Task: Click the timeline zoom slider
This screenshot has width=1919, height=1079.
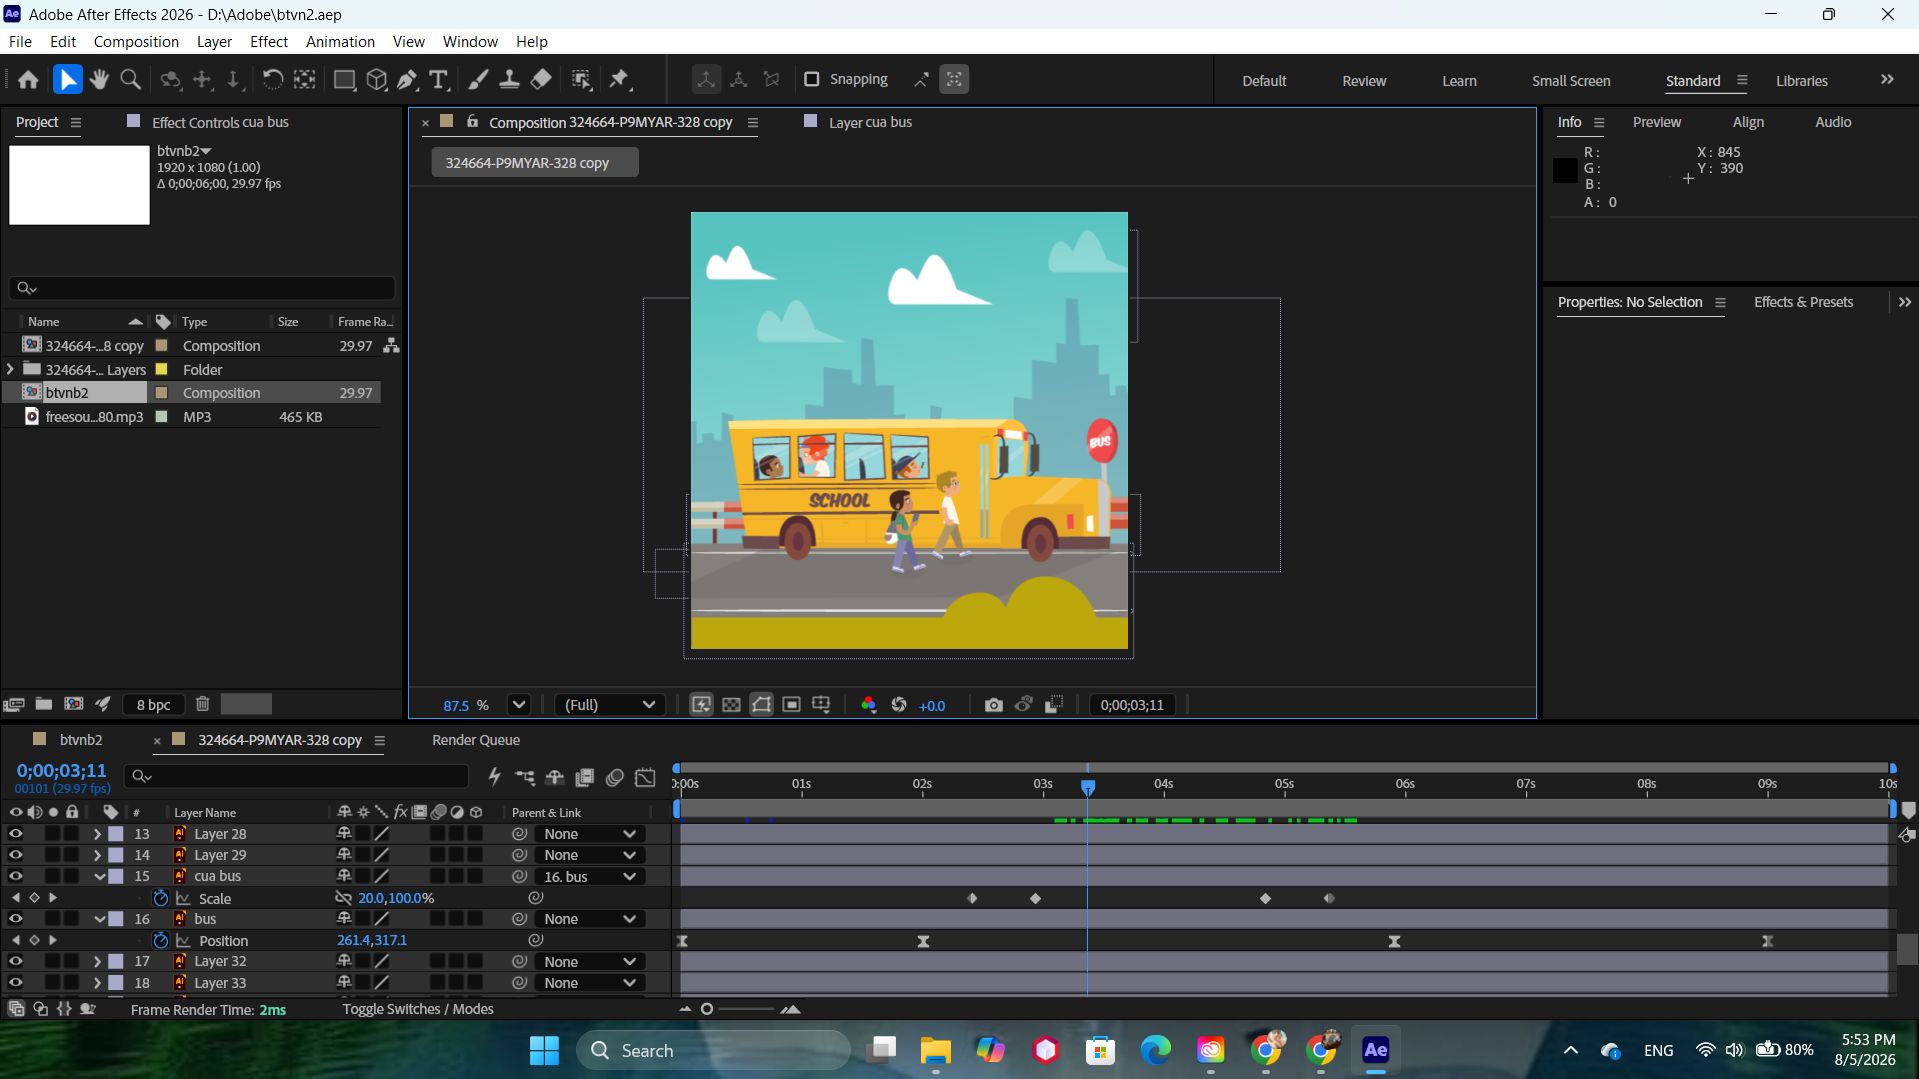Action: point(740,1009)
